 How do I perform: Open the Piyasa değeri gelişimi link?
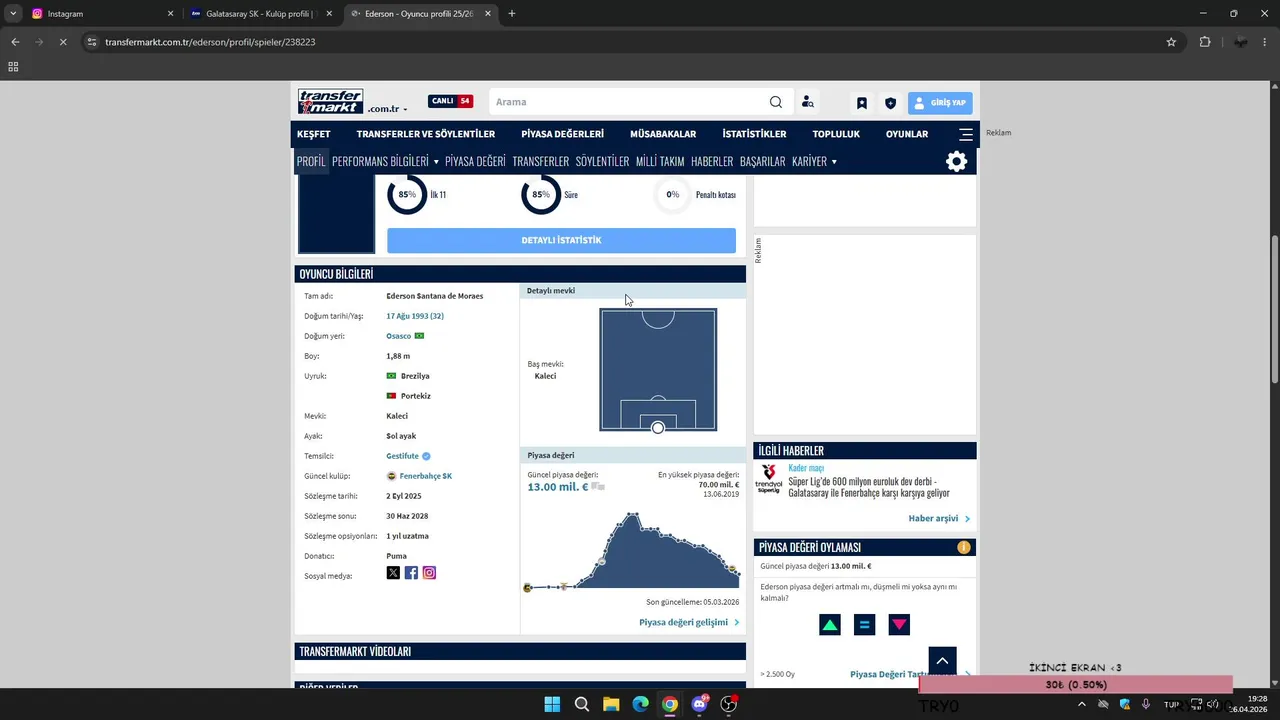pos(689,622)
